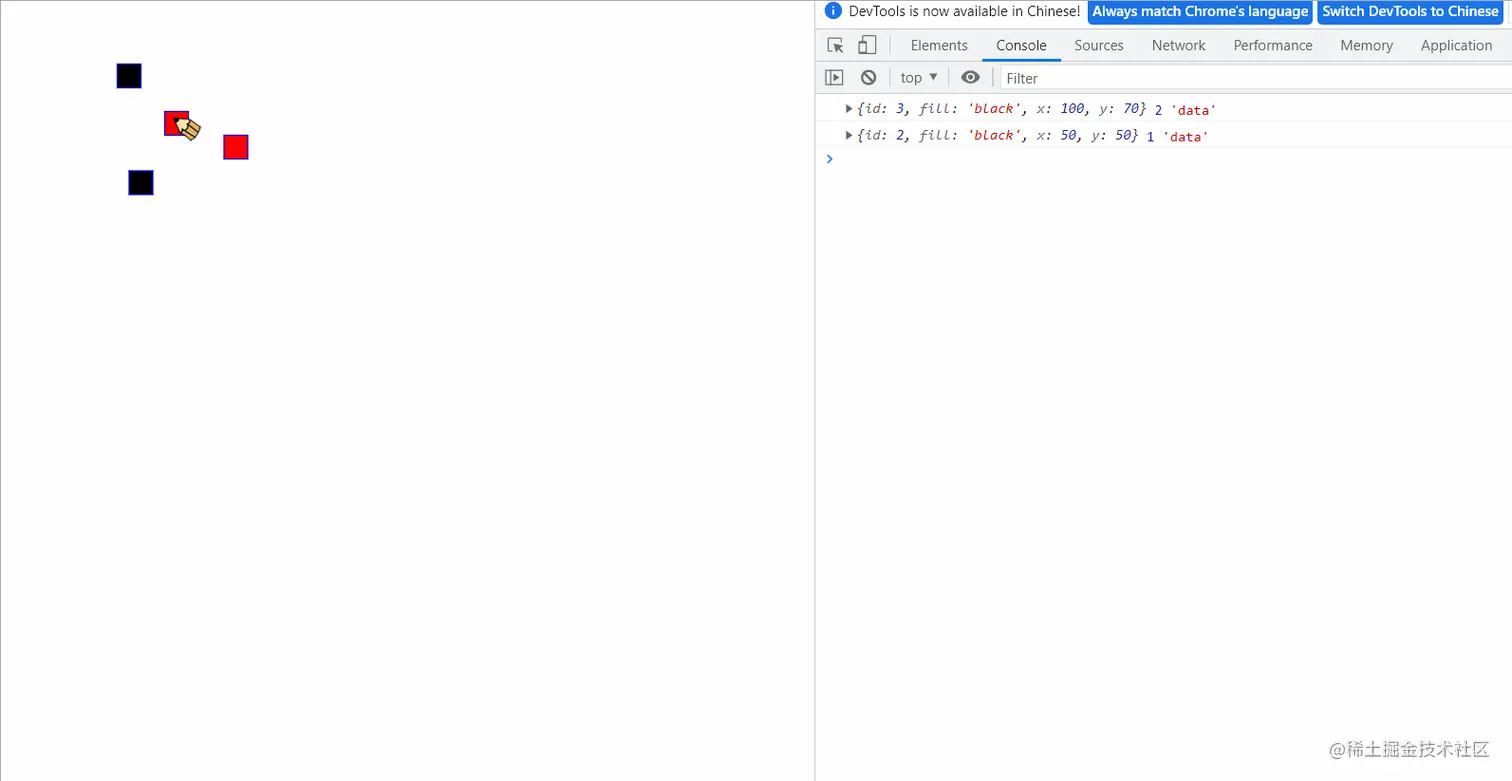The image size is (1512, 781).
Task: Click the red square under the cursor
Action: point(176,123)
